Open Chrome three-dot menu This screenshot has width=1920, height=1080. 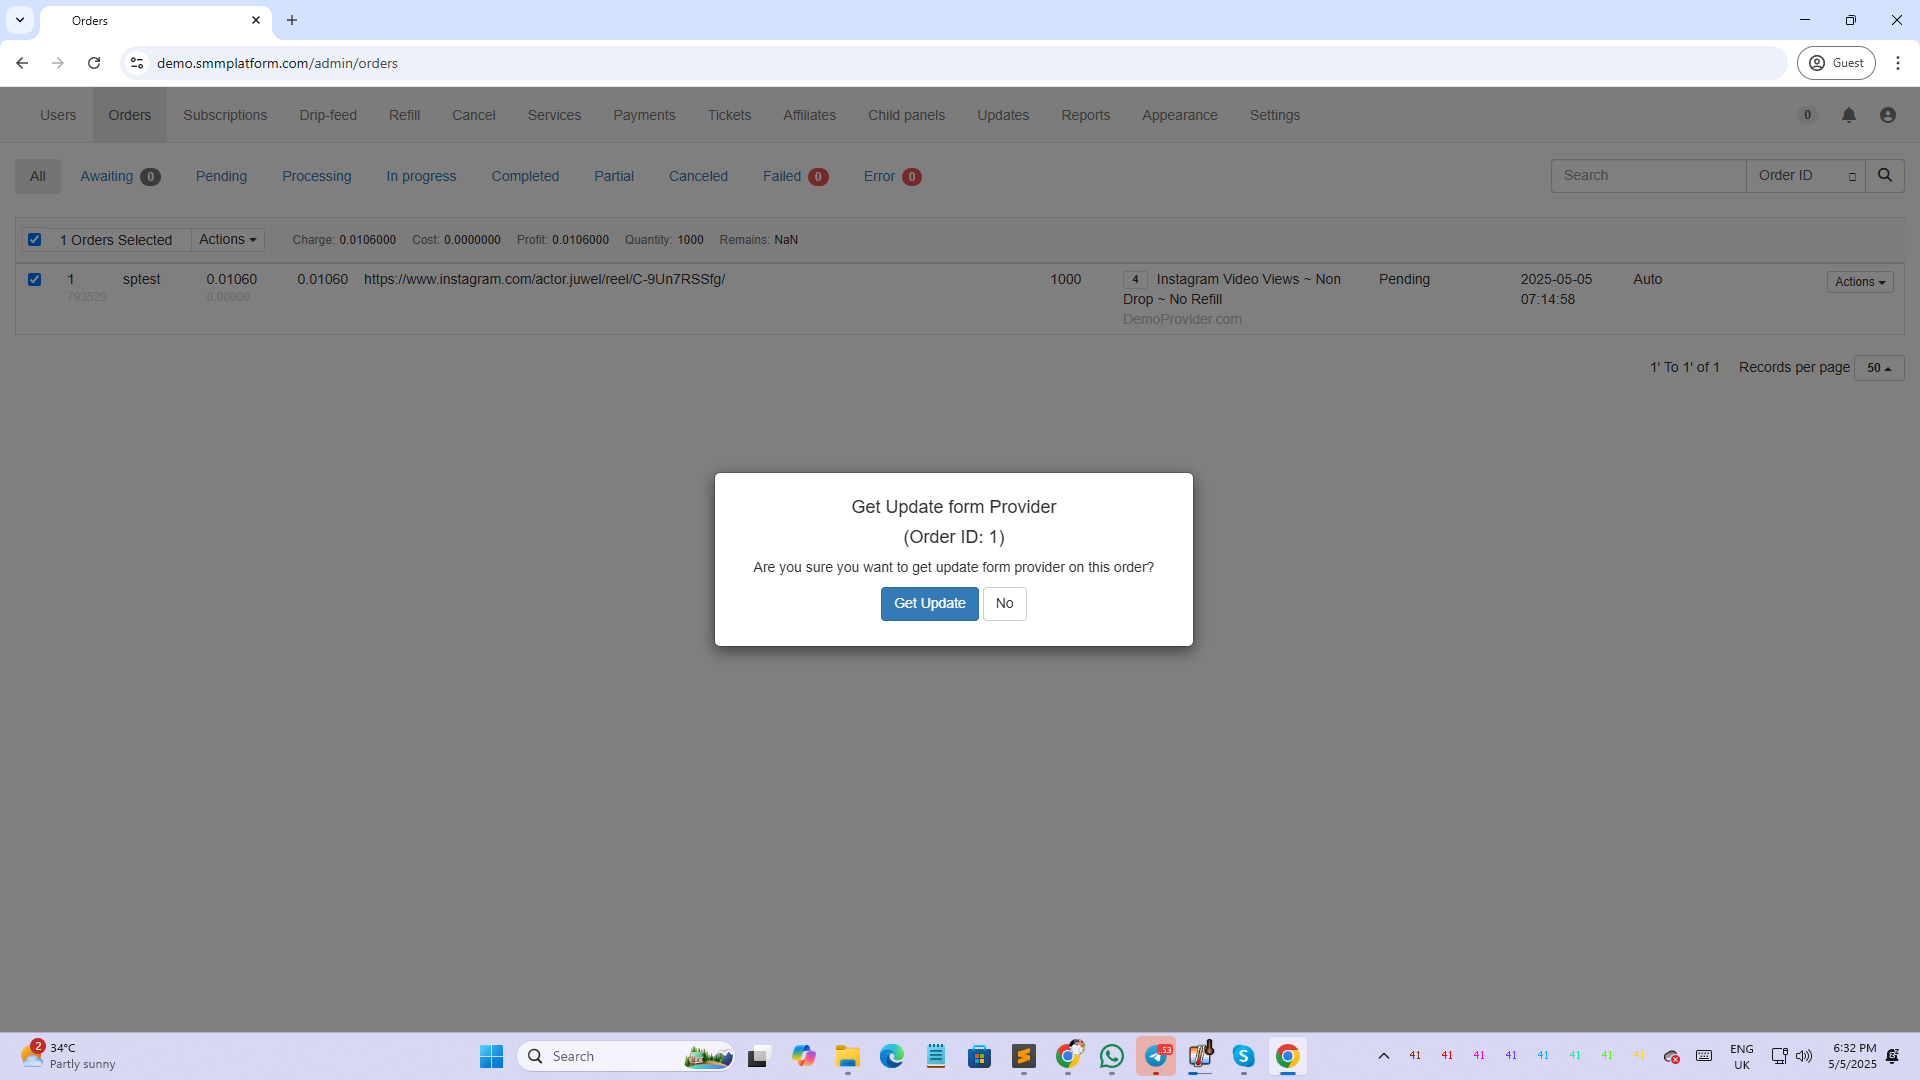point(1897,63)
